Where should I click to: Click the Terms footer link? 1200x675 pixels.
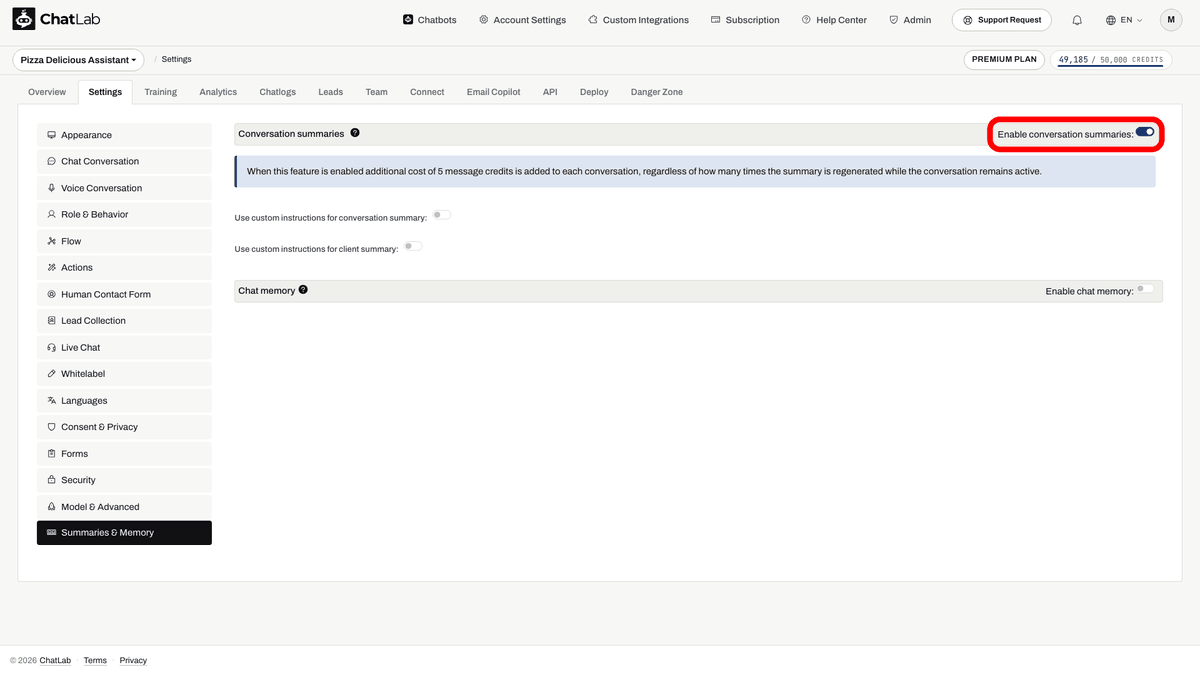[95, 660]
